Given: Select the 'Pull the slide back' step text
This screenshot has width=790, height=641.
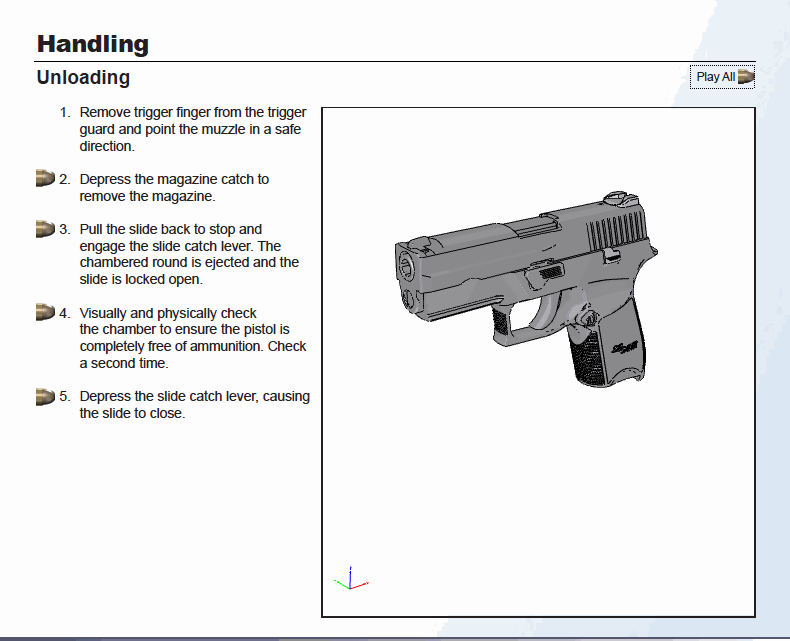Looking at the screenshot, I should pyautogui.click(x=190, y=254).
